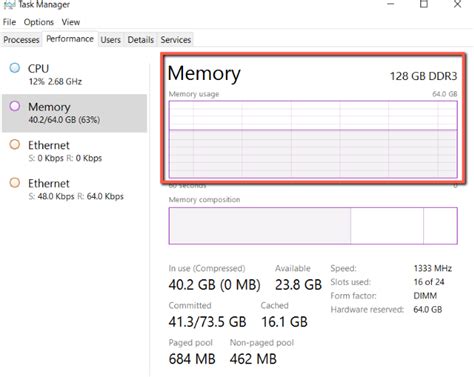Select Ethernet with 0 Kbps traffic
The image size is (474, 377).
pyautogui.click(x=74, y=151)
